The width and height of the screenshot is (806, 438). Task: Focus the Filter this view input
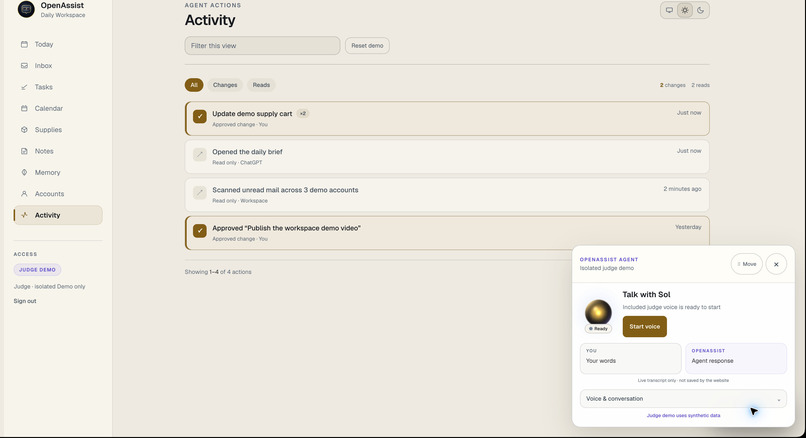click(x=262, y=46)
